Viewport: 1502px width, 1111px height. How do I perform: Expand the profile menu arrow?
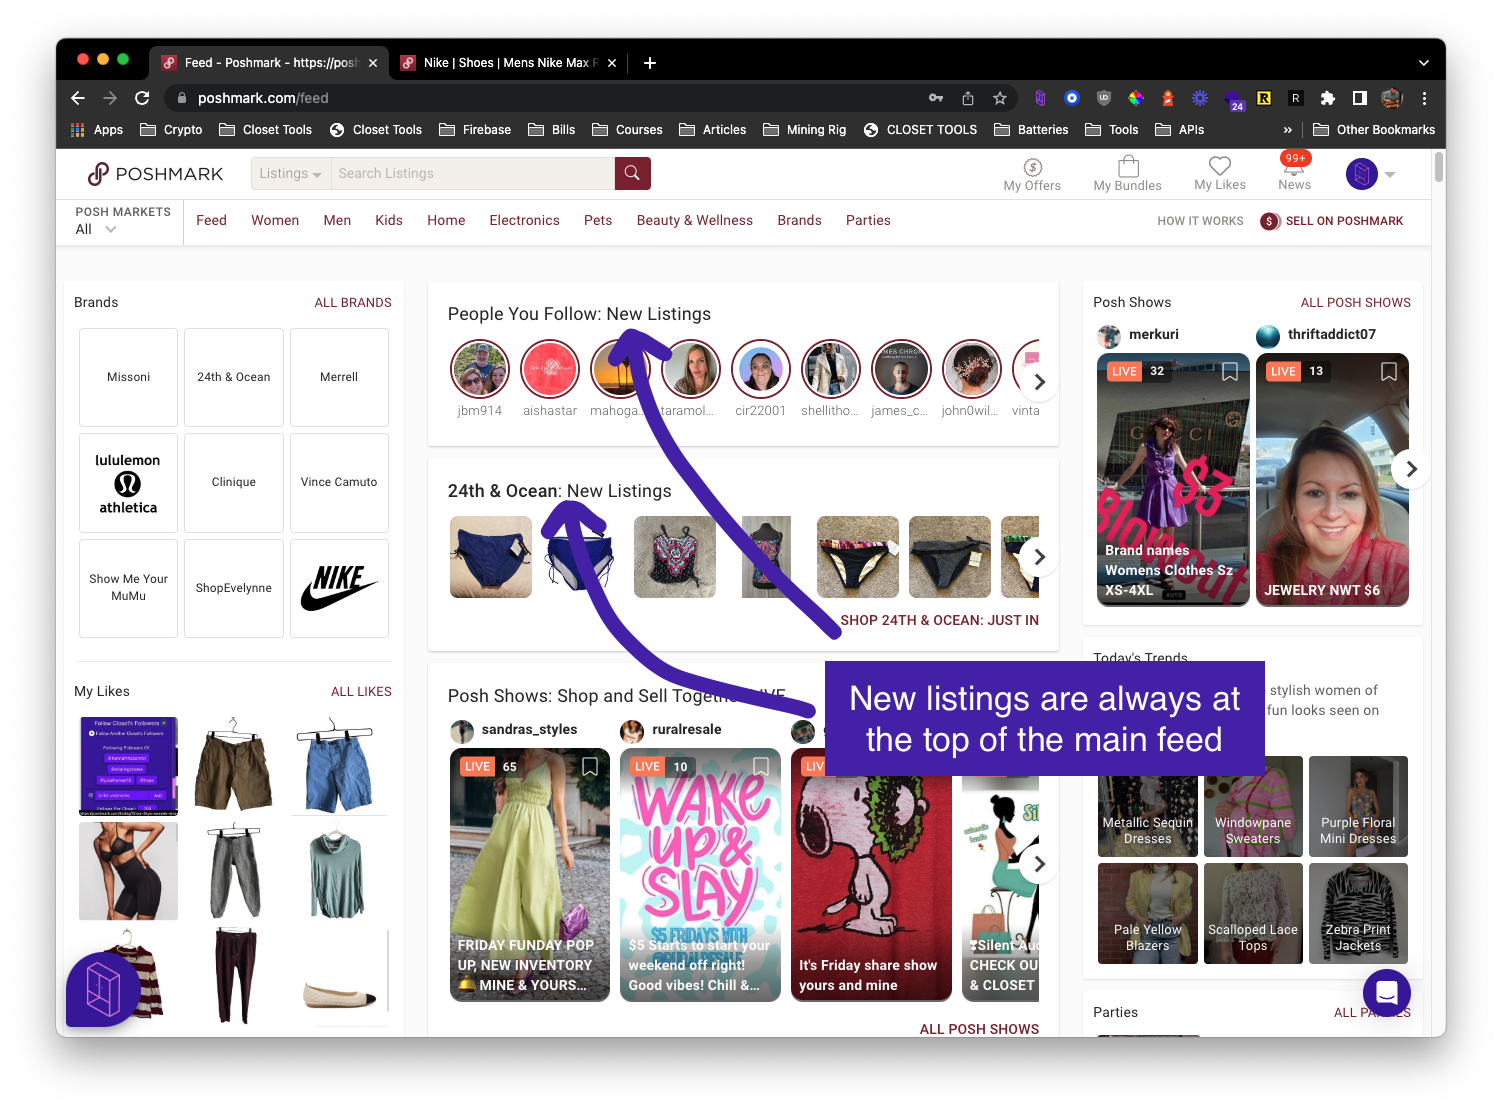pyautogui.click(x=1390, y=175)
